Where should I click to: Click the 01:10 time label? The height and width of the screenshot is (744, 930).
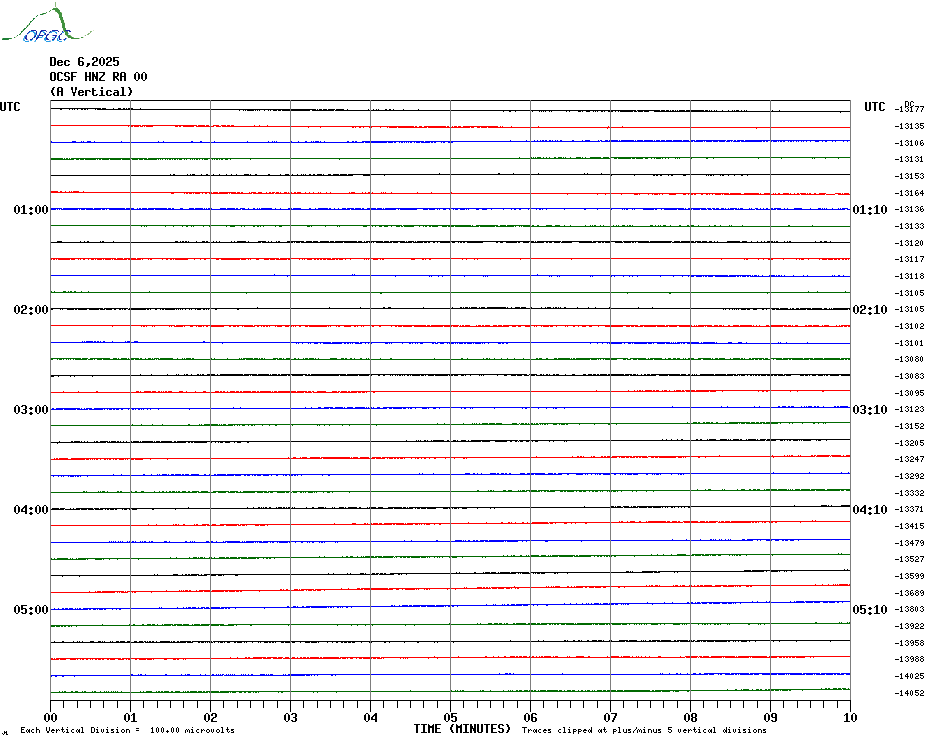click(870, 209)
